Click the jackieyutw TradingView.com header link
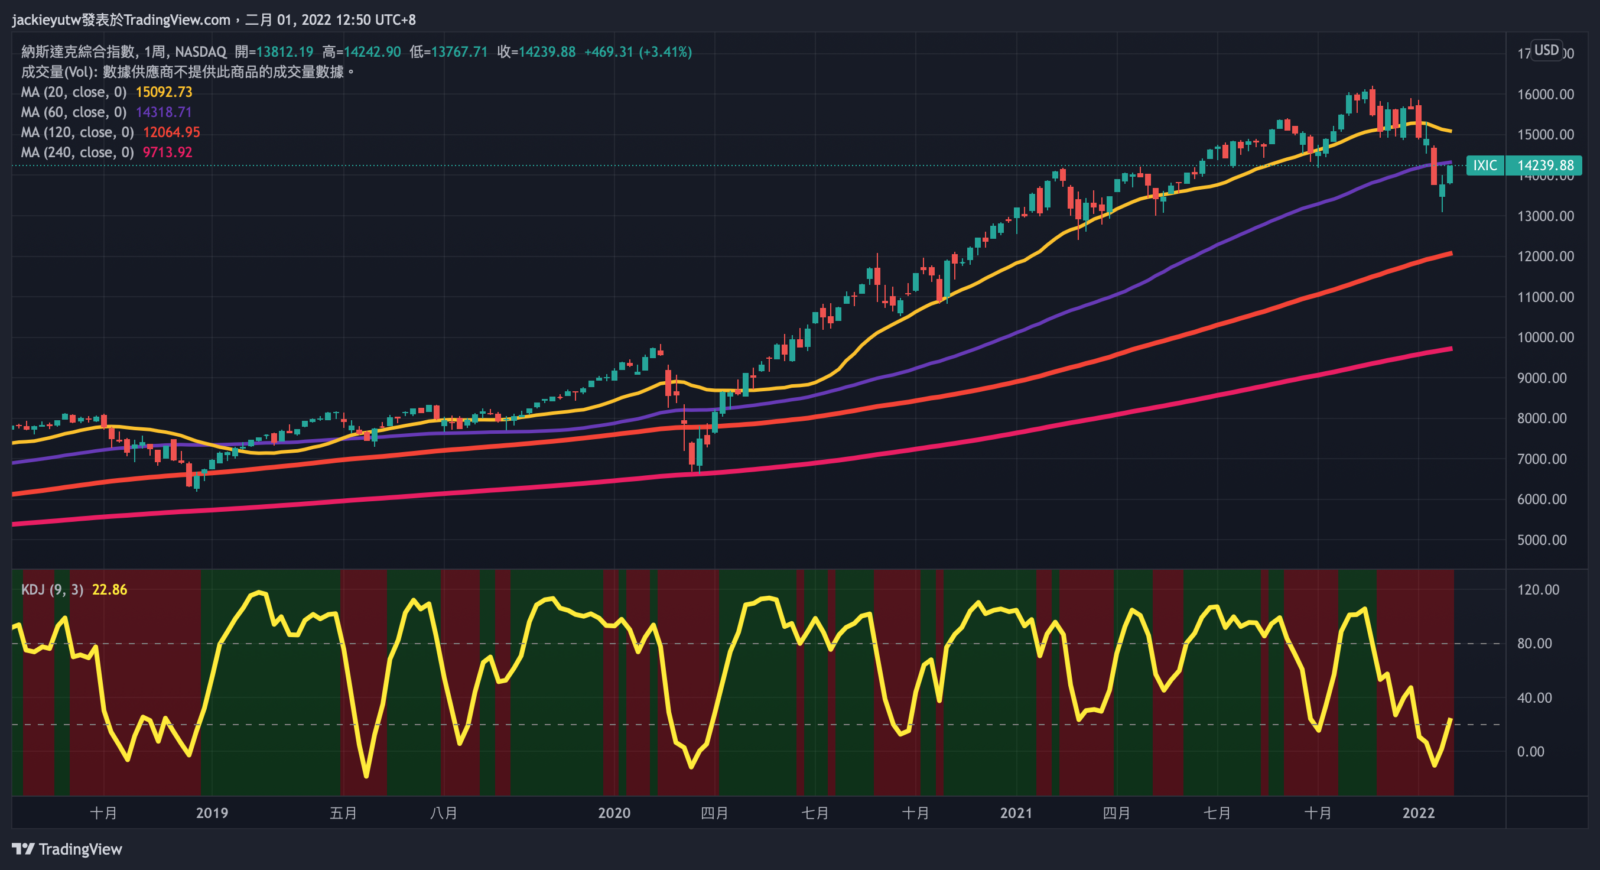 (120, 19)
